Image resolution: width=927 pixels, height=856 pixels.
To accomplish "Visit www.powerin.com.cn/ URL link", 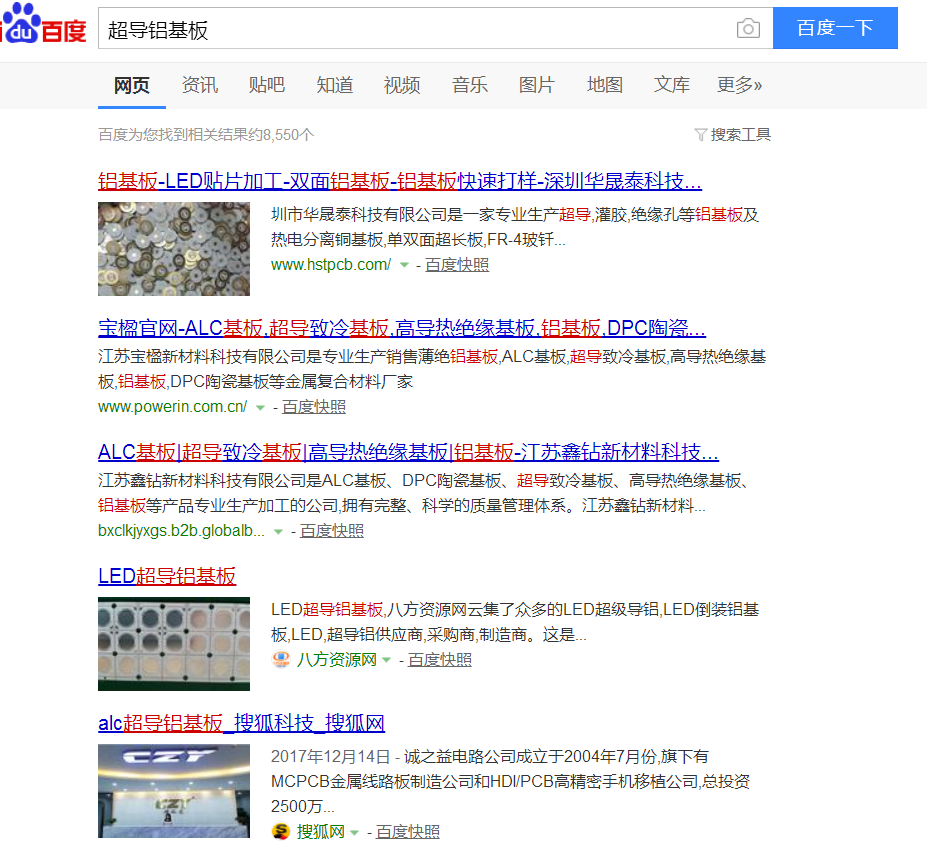I will (173, 407).
